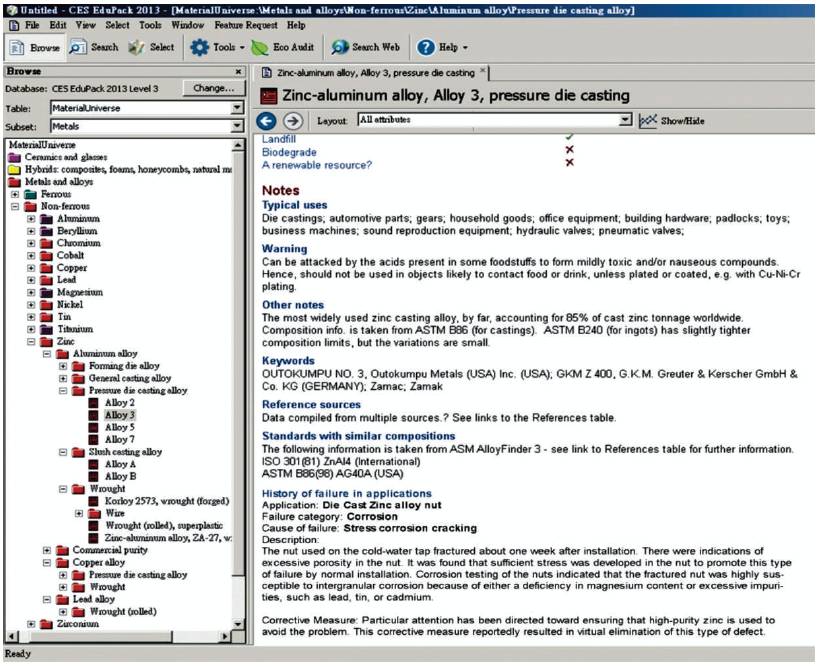Screen dimensions: 824x667
Task: Open the Browse toolbar button
Action: 35,48
